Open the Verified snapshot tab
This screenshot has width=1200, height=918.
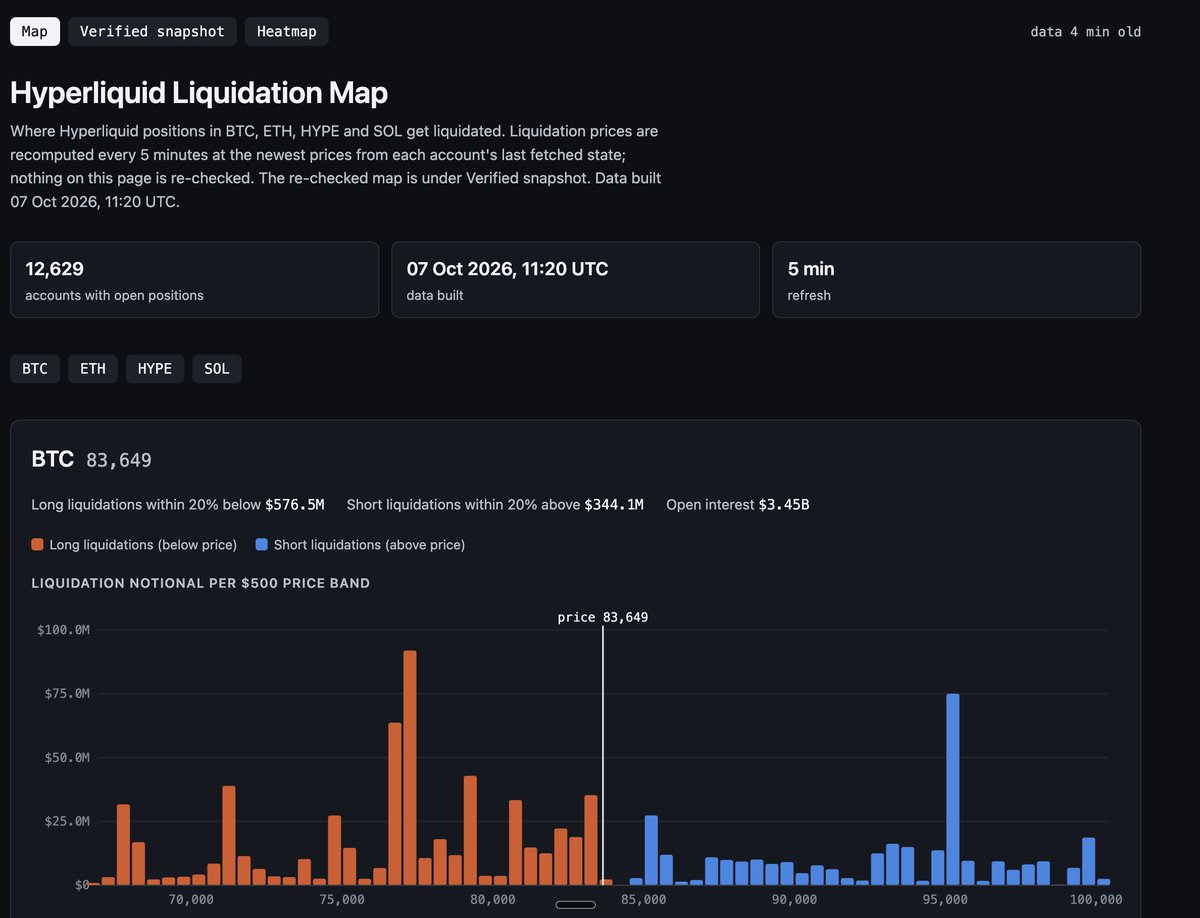click(152, 32)
